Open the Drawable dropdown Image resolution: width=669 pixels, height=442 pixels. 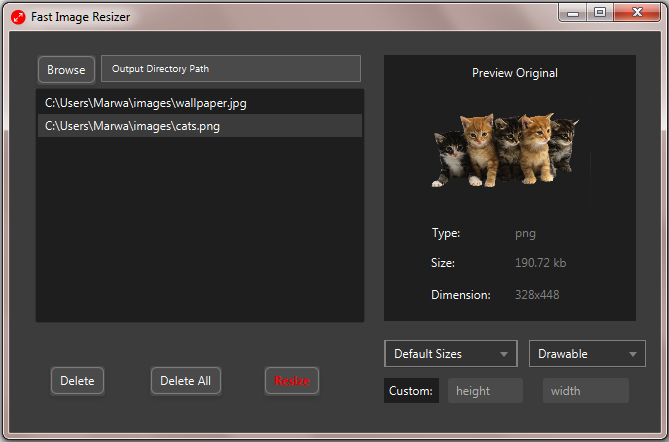click(587, 354)
